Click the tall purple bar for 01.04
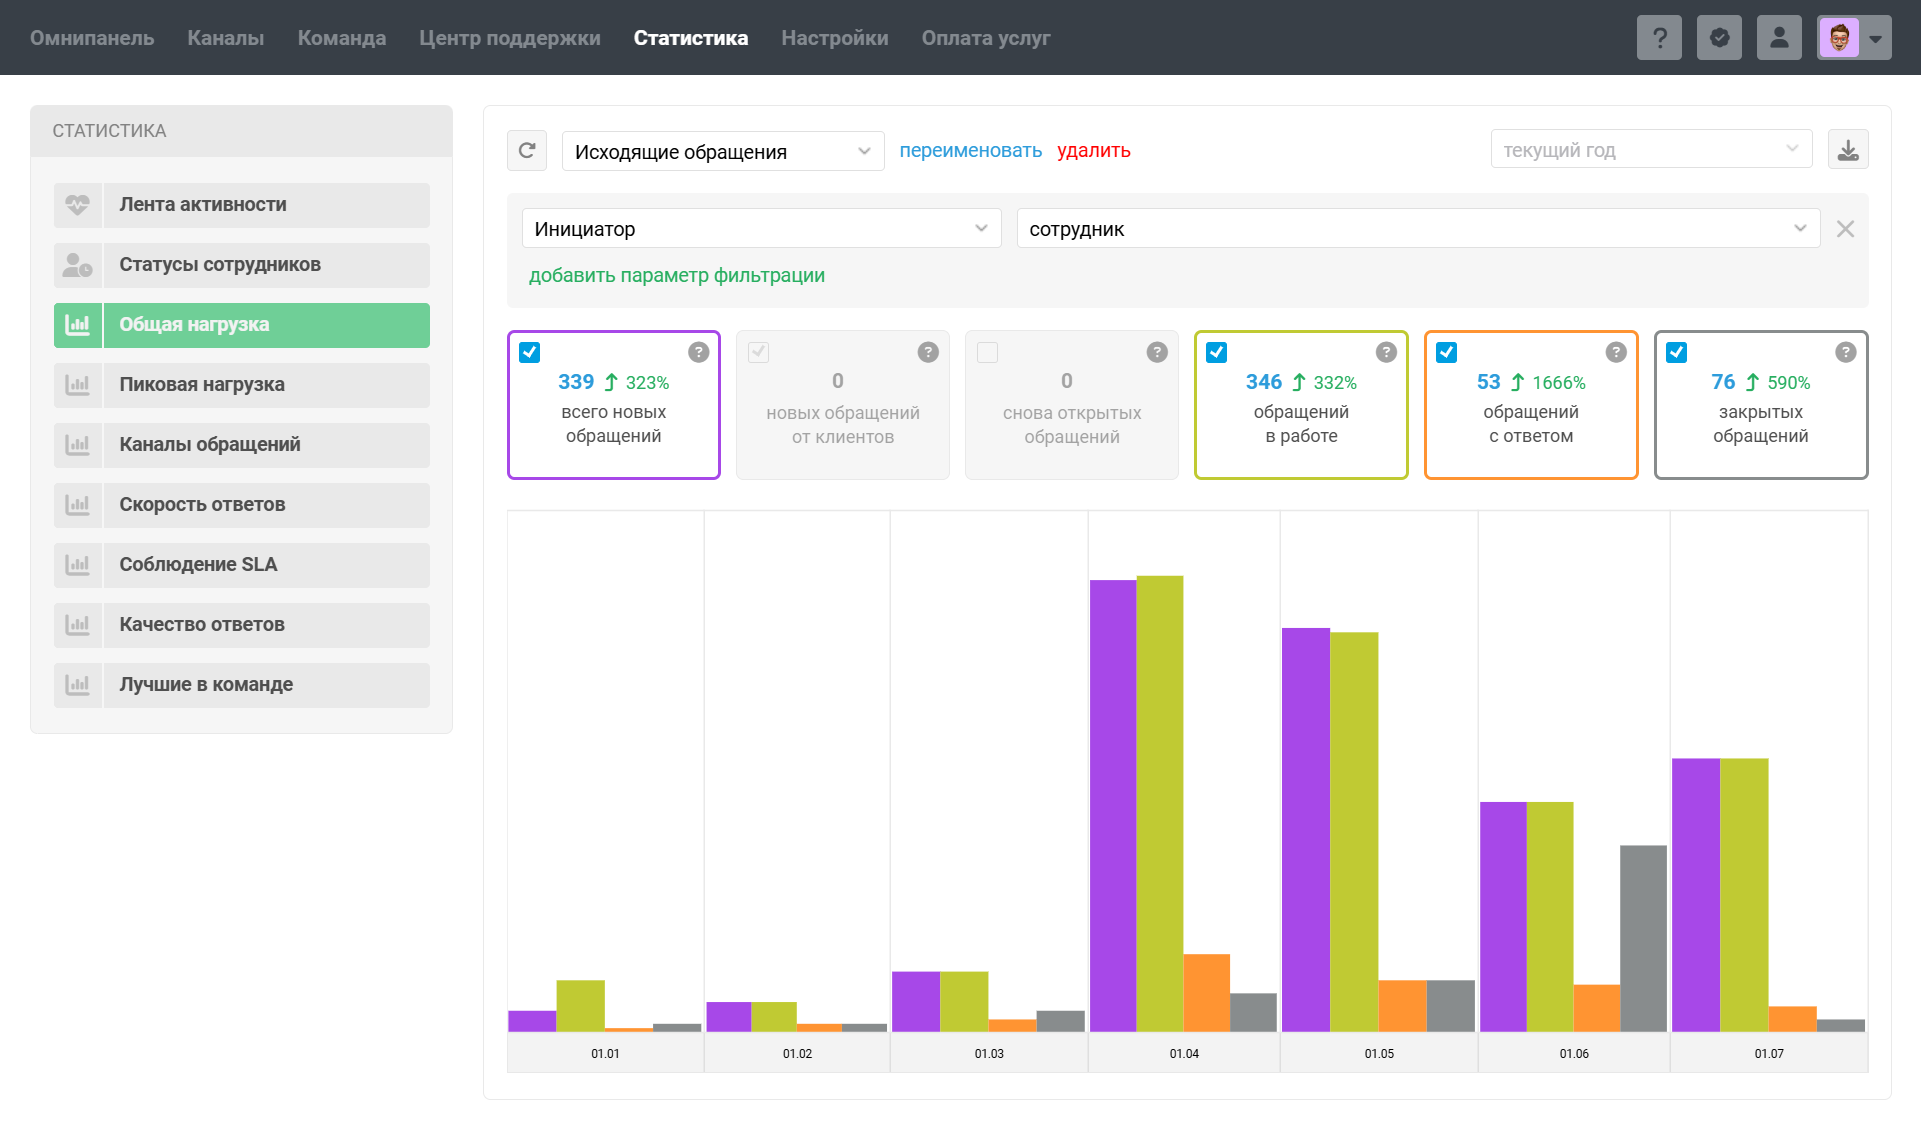The image size is (1921, 1127). (1112, 805)
